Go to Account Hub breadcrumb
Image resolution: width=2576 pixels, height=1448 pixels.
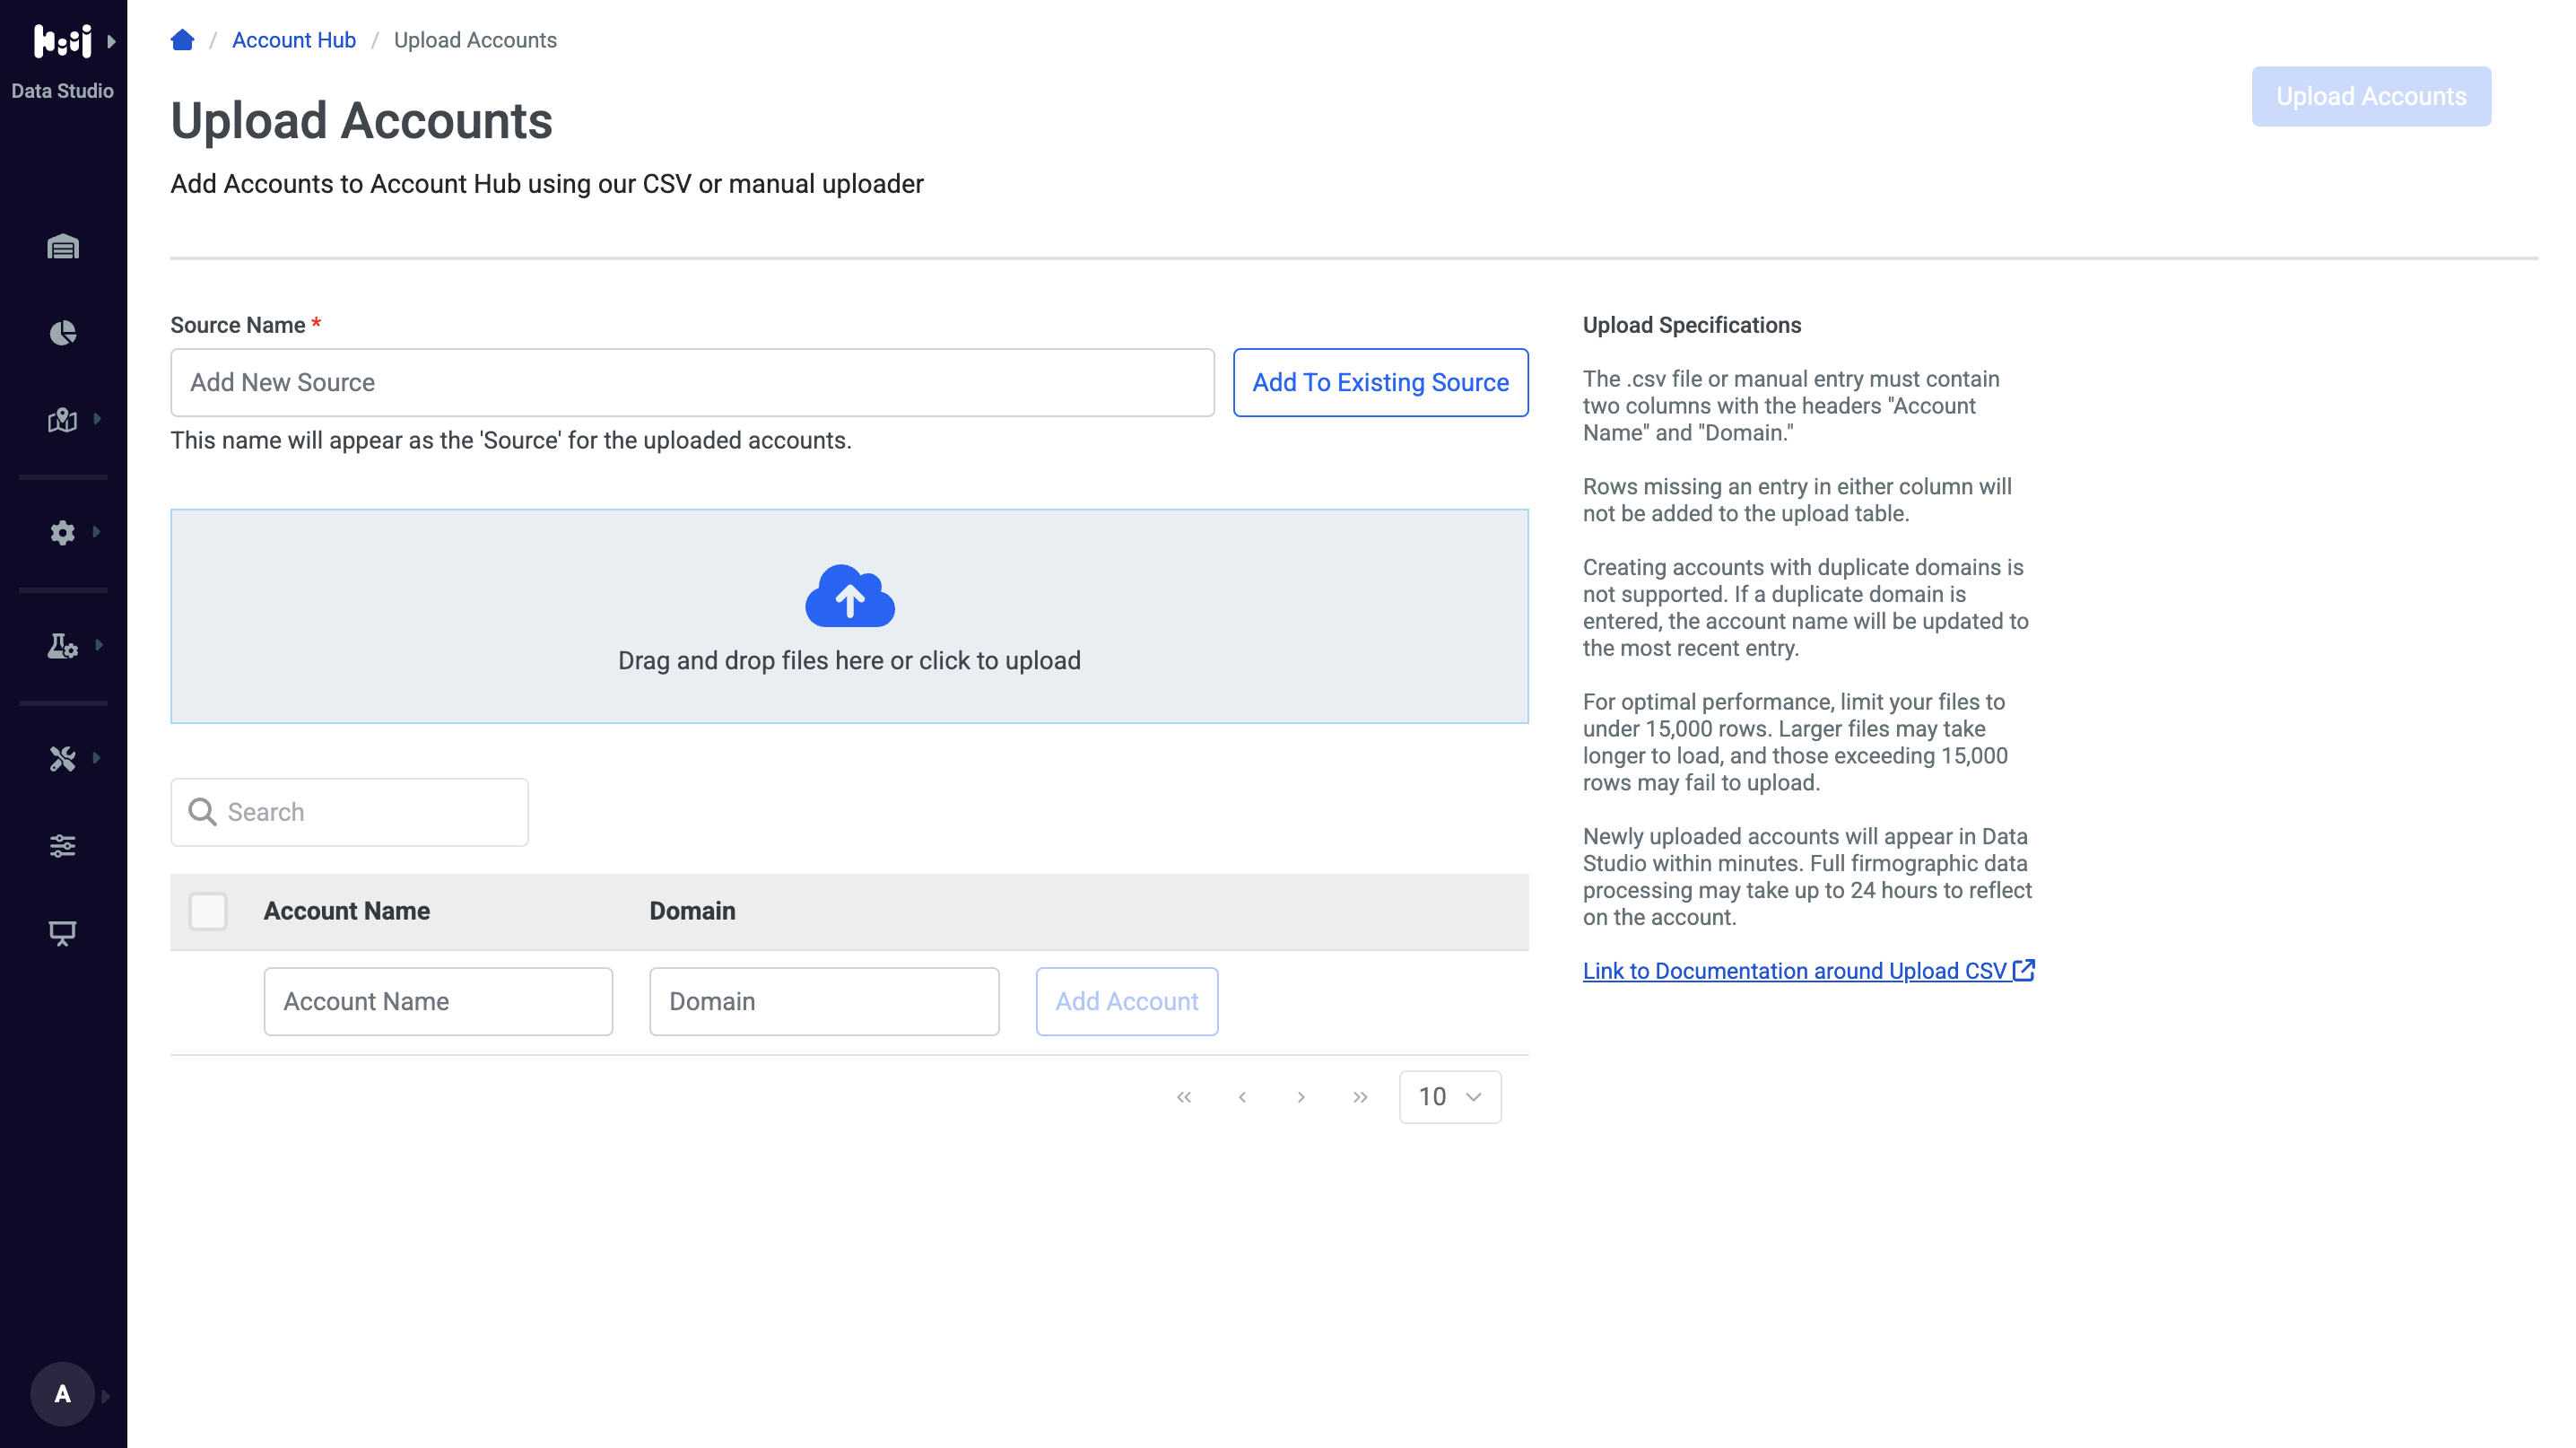(x=294, y=40)
